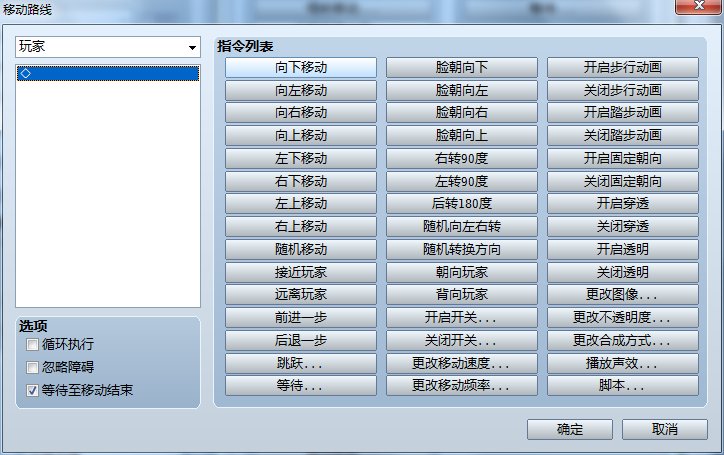Screen dimensions: 724x455
Task: Click the 关闭透明 button
Action: [623, 272]
